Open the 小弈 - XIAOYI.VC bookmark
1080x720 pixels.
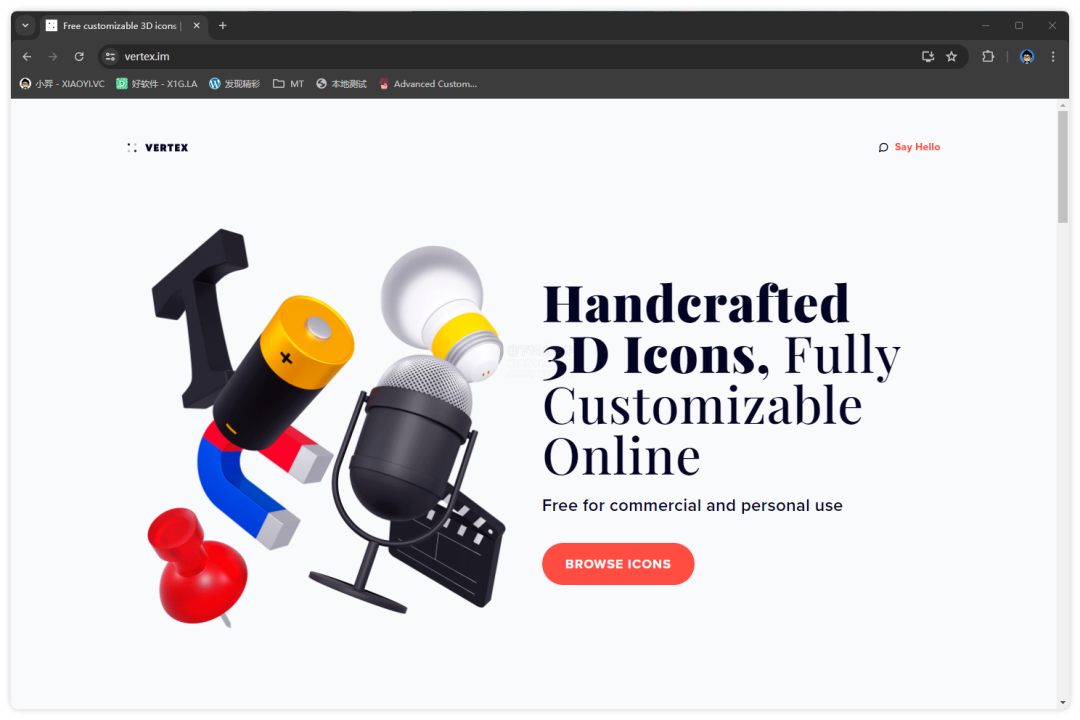click(62, 84)
